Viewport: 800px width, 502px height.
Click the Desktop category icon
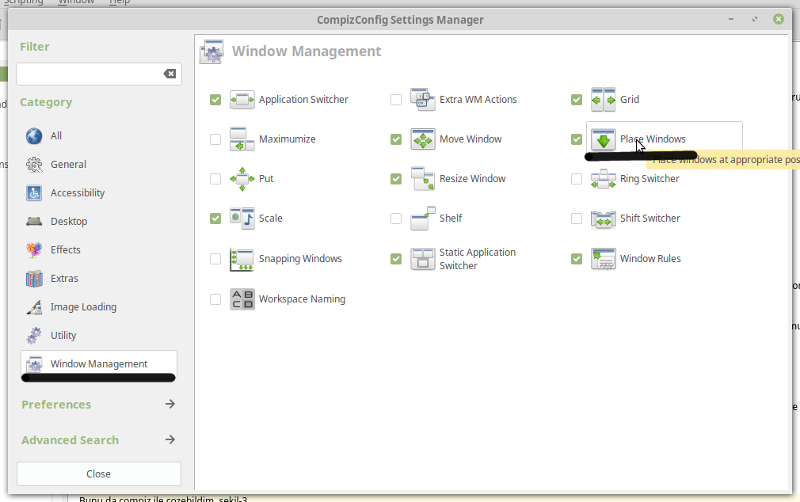34,221
